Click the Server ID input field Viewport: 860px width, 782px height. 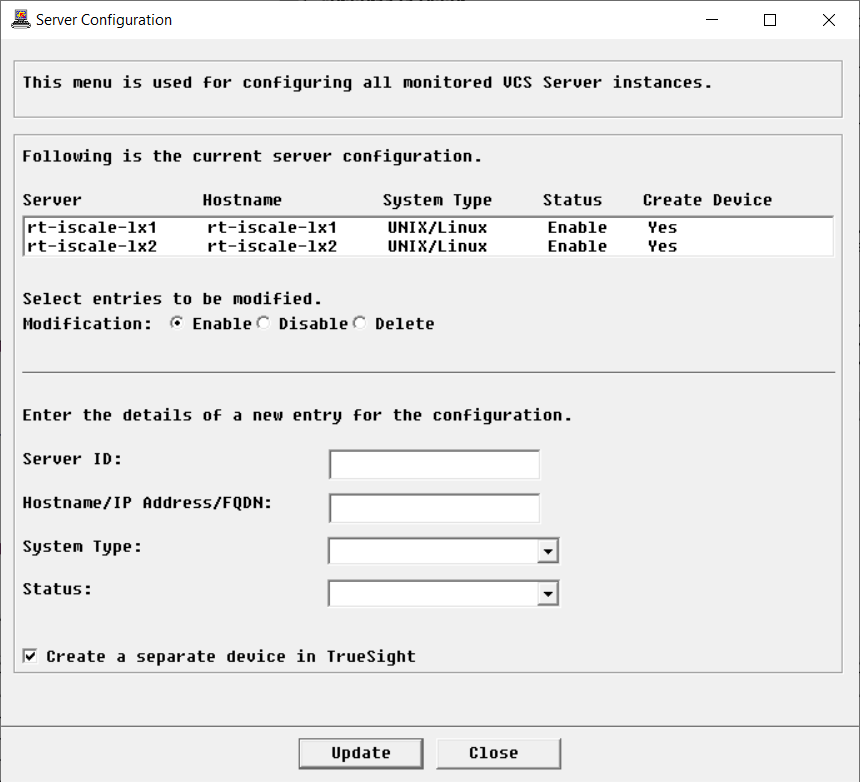click(x=433, y=463)
